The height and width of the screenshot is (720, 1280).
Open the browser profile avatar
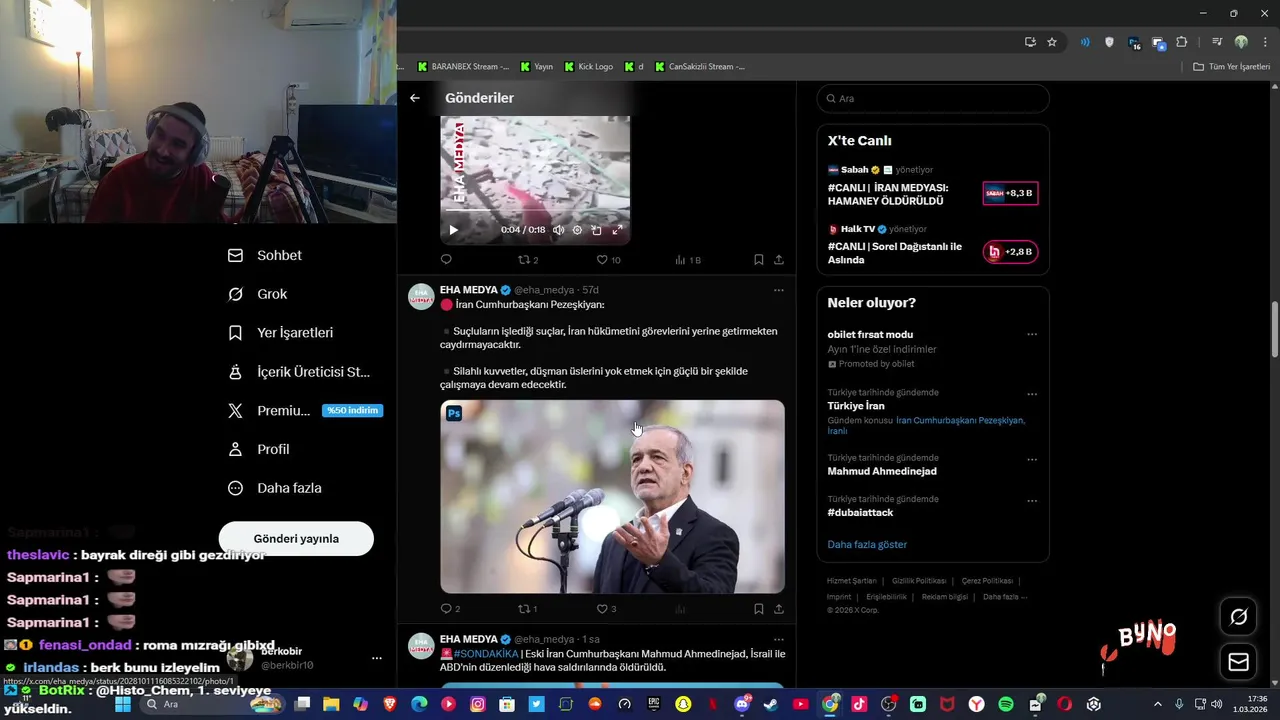pyautogui.click(x=1241, y=42)
